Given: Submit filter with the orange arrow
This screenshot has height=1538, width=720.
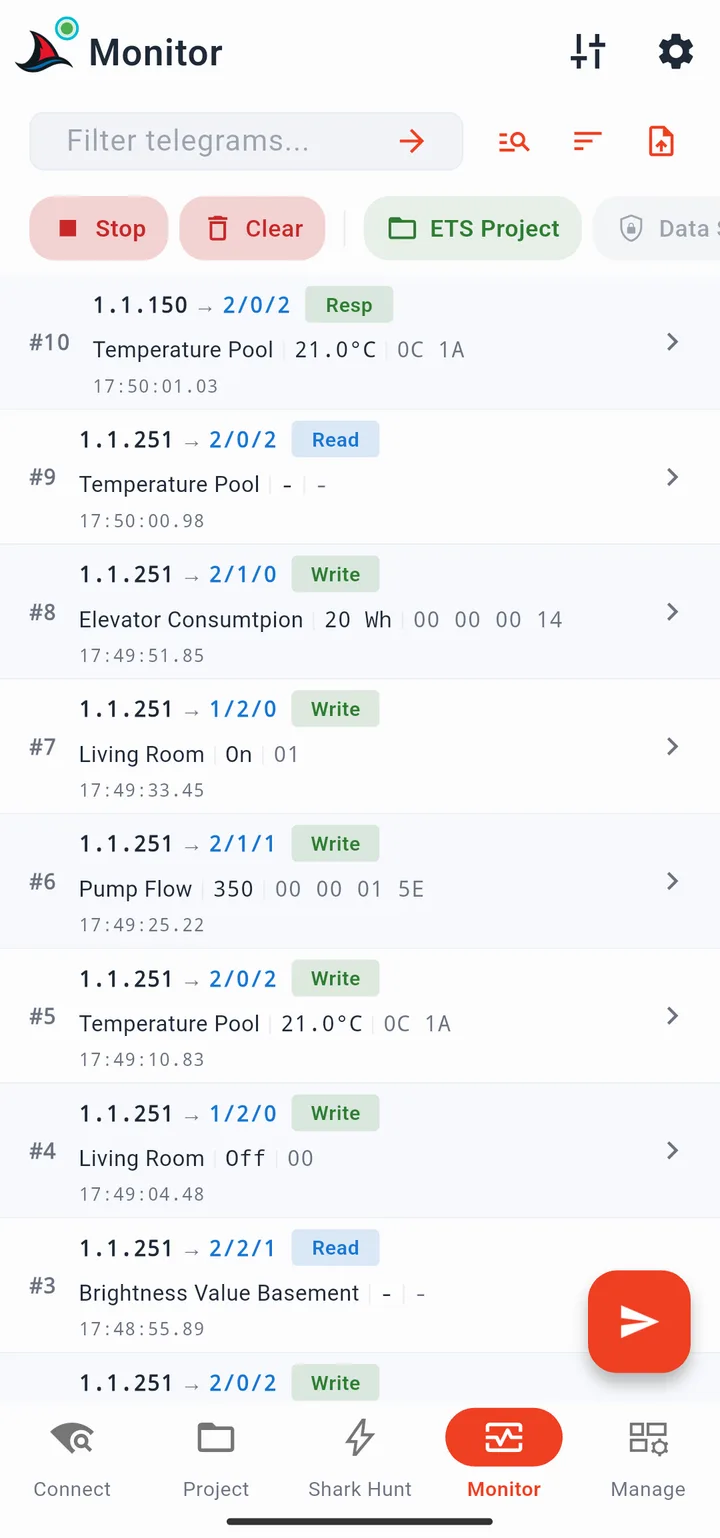Looking at the screenshot, I should 412,141.
